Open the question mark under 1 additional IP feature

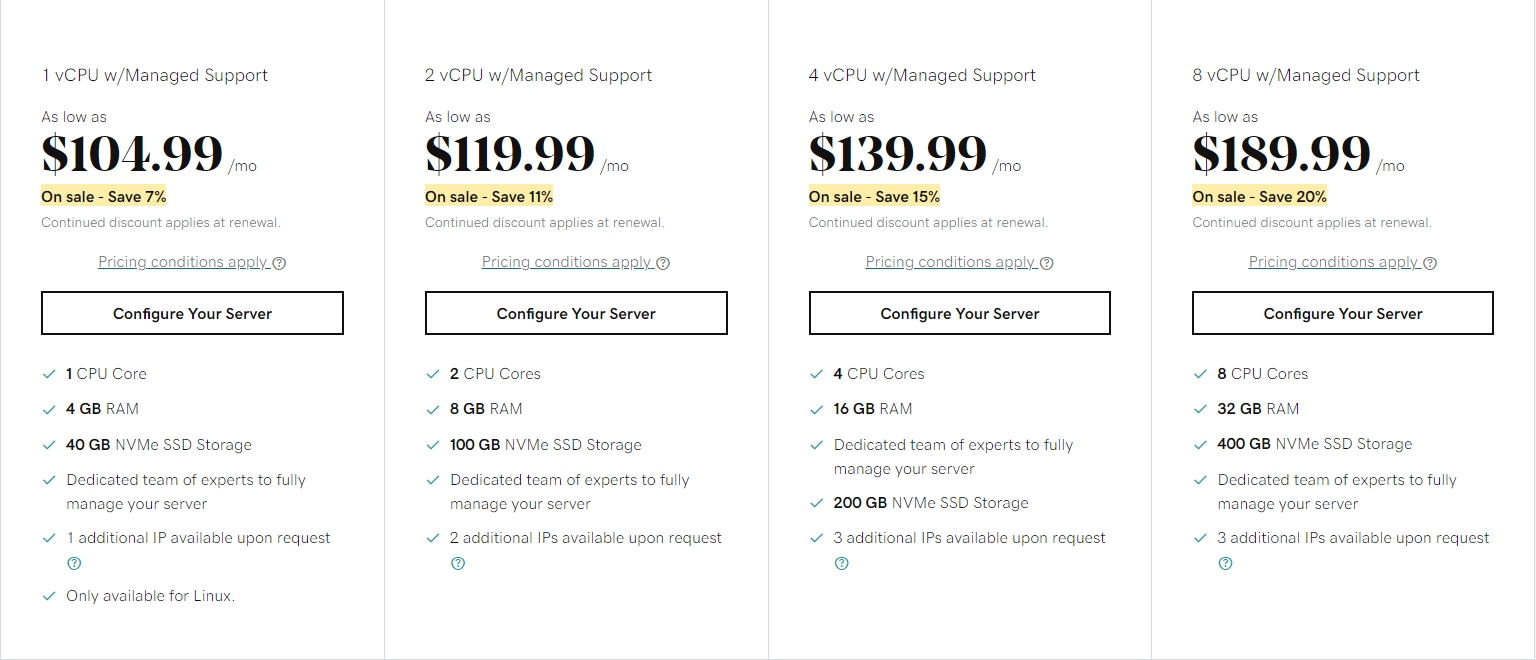click(74, 563)
